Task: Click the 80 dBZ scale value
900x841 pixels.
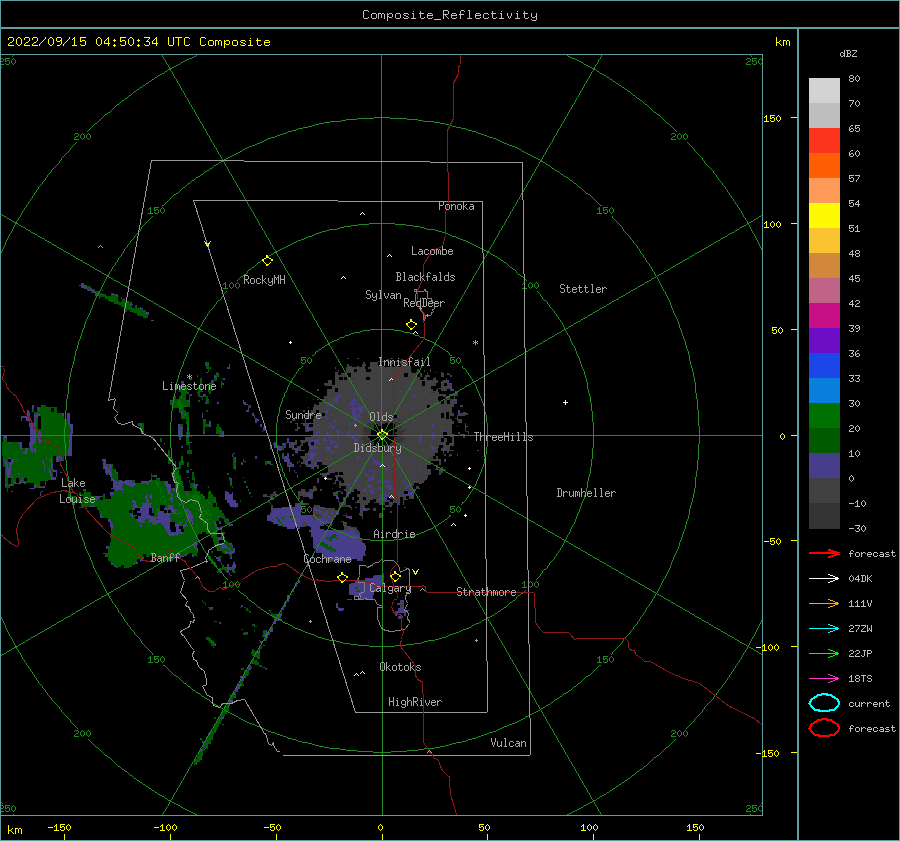Action: (x=854, y=78)
